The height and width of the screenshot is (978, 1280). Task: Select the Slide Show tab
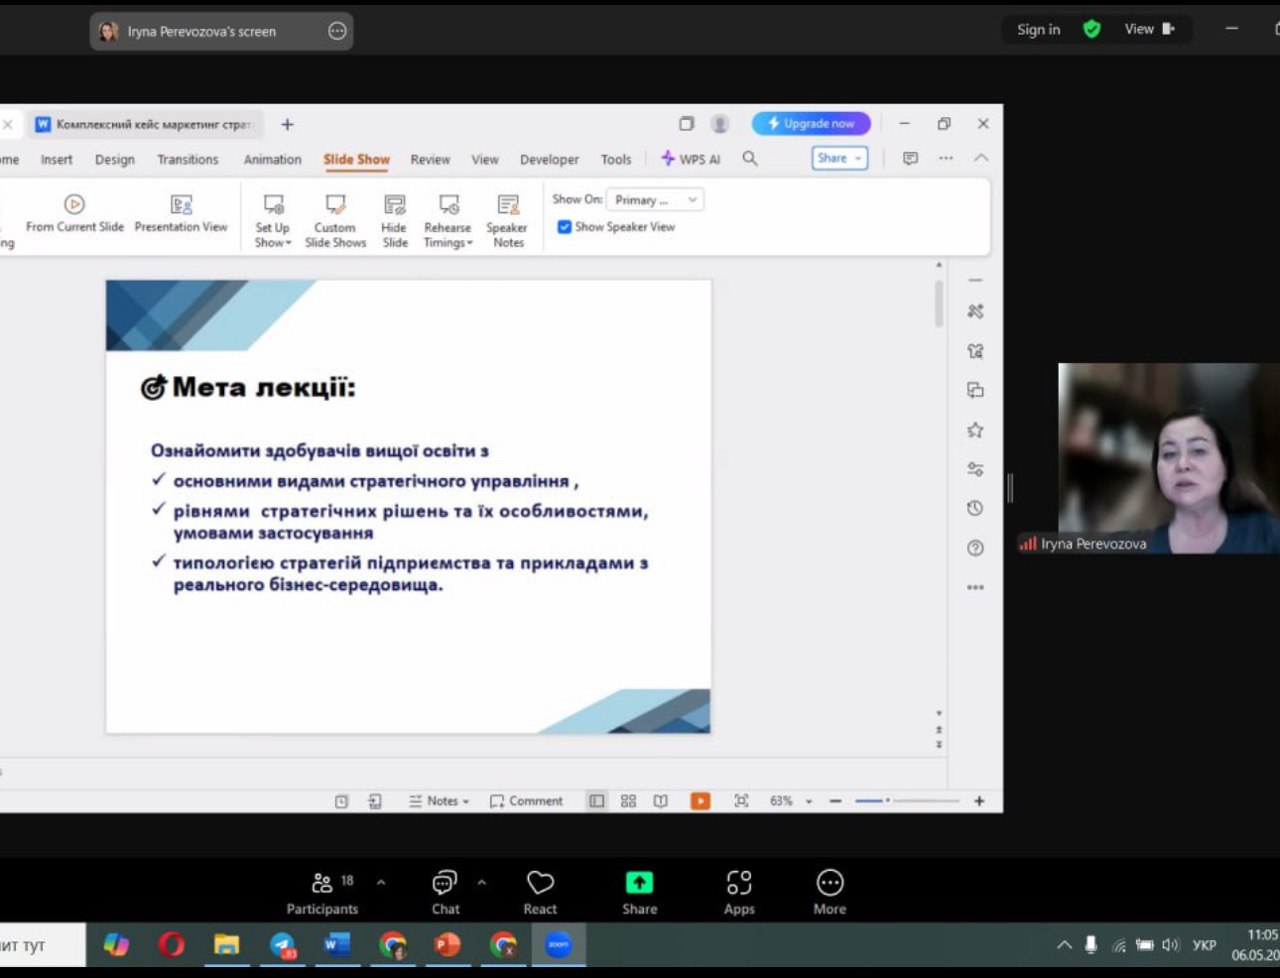tap(356, 160)
